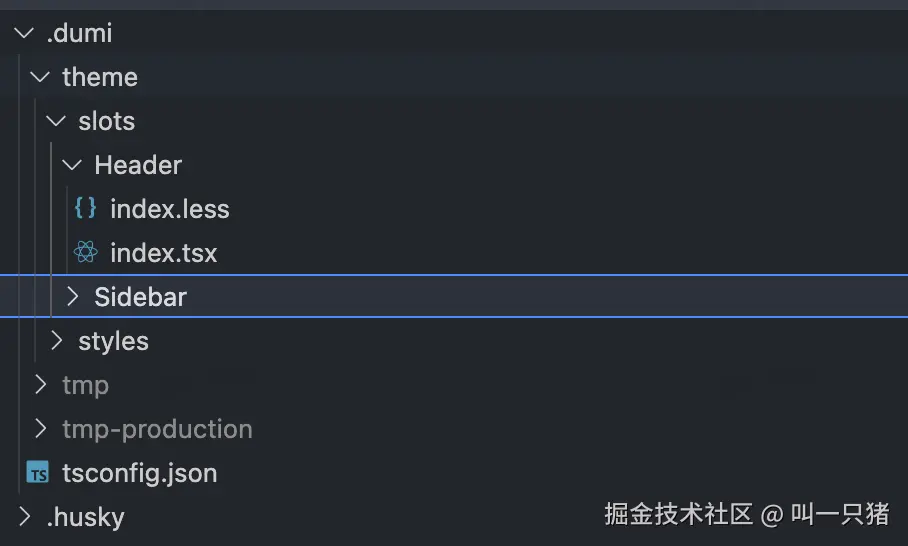
Task: Open the tsconfig.json file
Action: [x=140, y=473]
